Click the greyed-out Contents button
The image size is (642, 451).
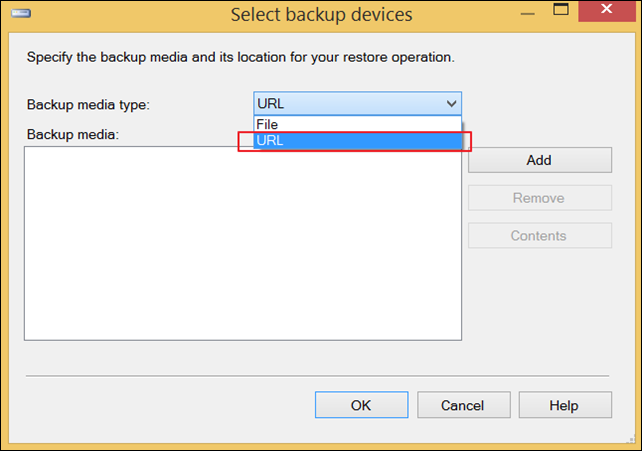540,236
